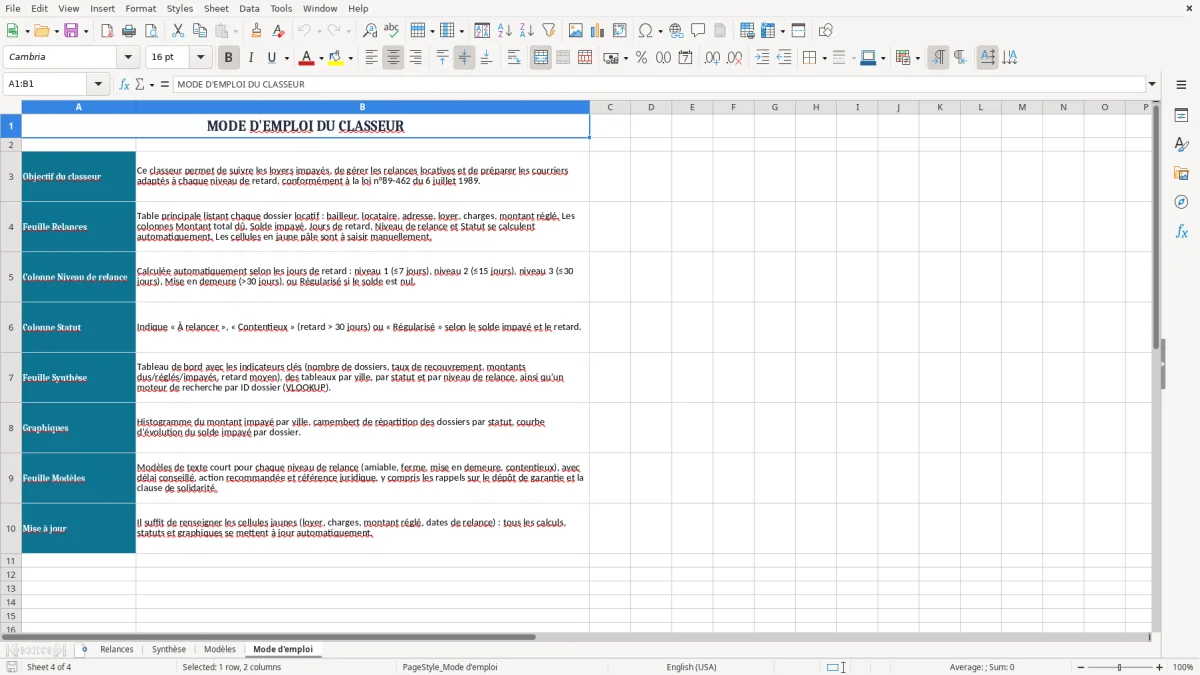Screen dimensions: 1200x675
Task: Open Draw functions shapes icon
Action: [x=826, y=31]
